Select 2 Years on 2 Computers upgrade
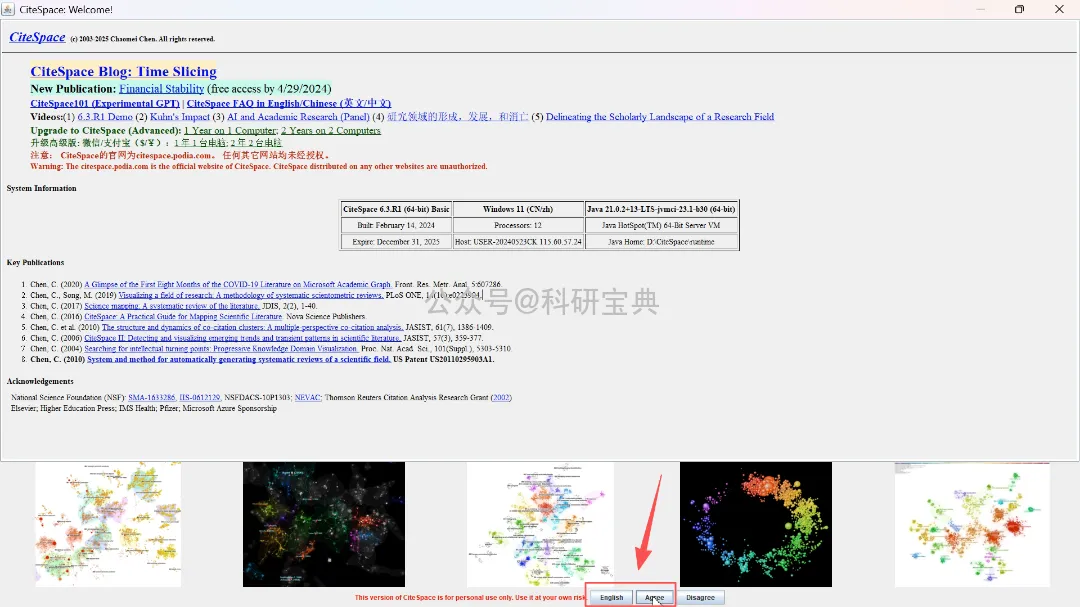Screen dimensions: 1080x607 coord(331,130)
